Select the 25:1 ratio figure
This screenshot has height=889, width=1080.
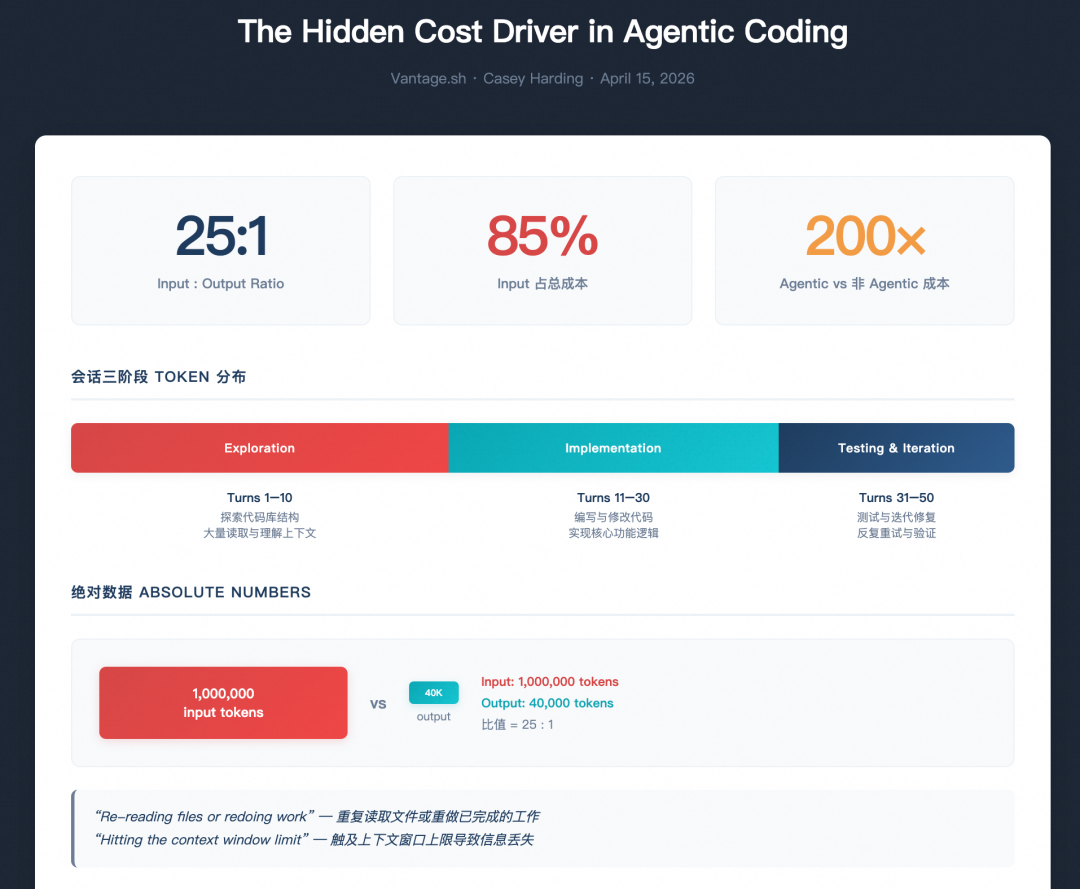221,236
